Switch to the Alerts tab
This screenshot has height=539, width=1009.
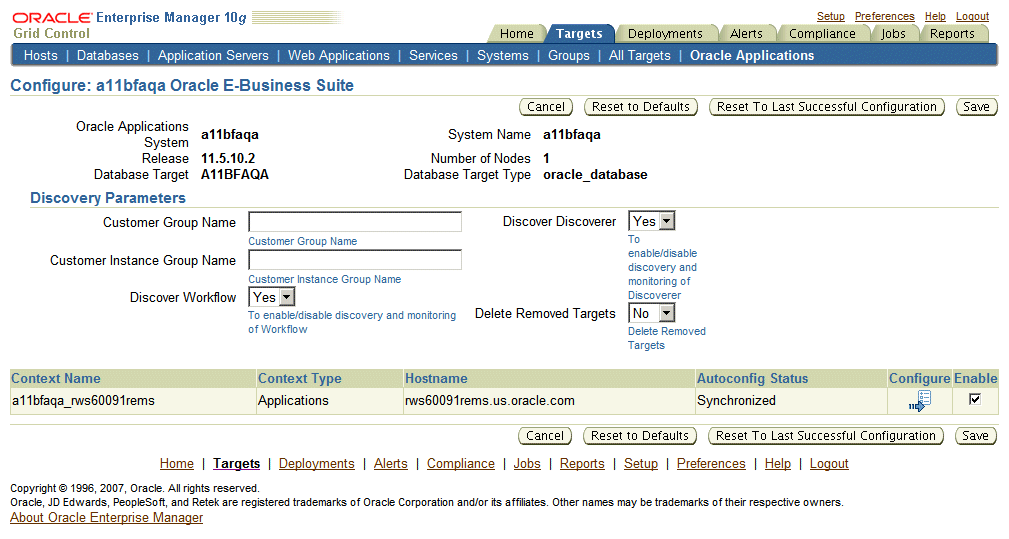[x=746, y=33]
